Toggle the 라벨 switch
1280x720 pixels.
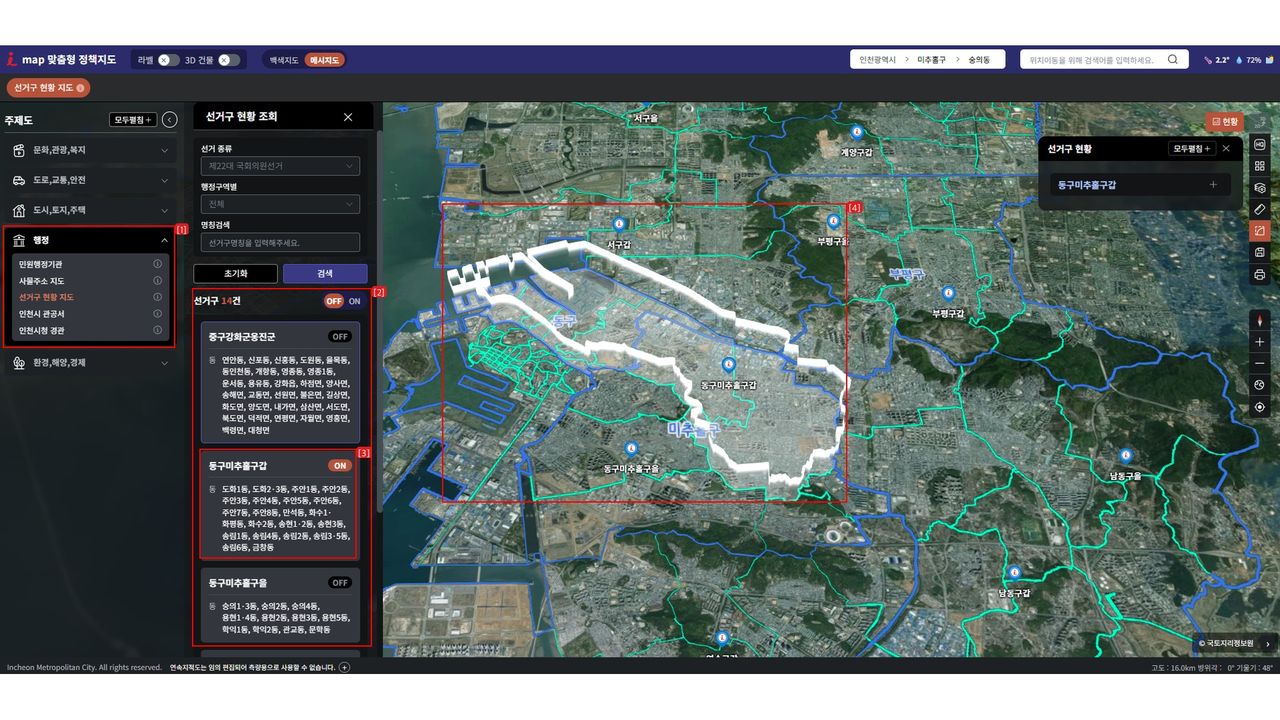click(x=169, y=60)
